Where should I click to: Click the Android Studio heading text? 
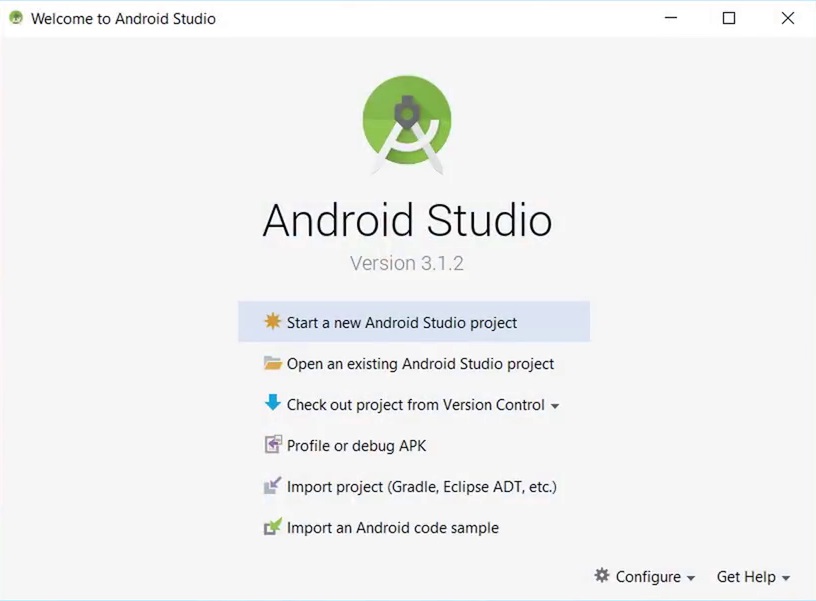pyautogui.click(x=407, y=220)
